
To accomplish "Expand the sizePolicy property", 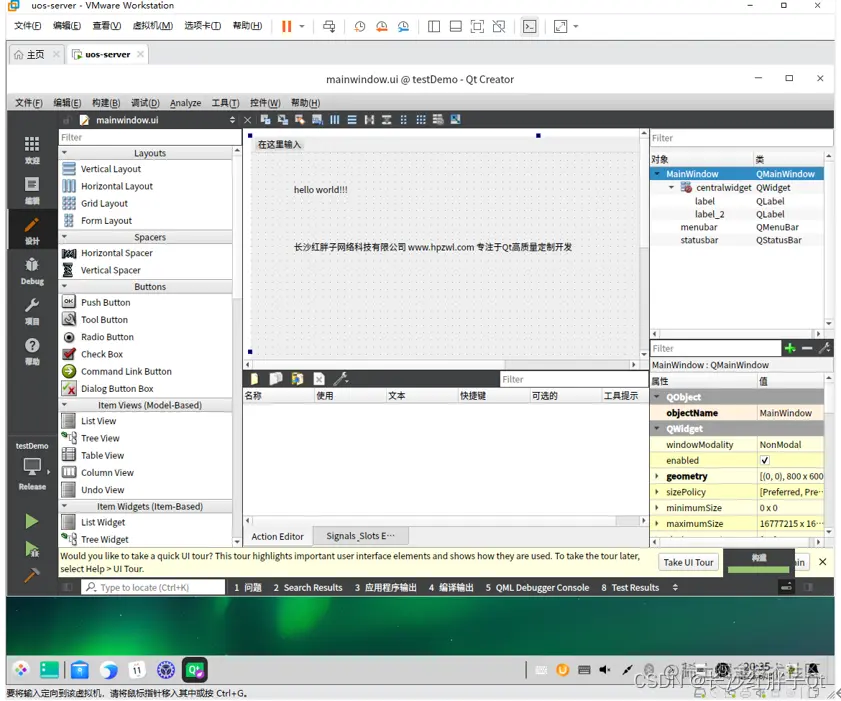I will (x=656, y=492).
